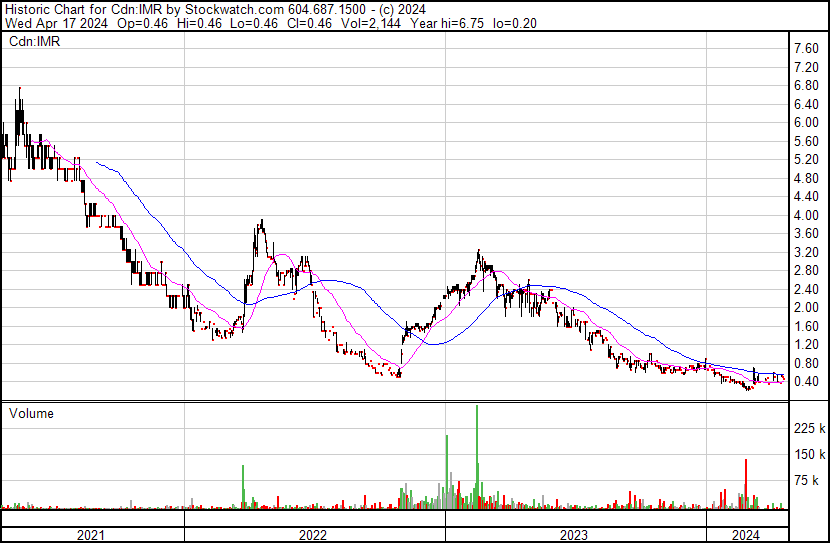The width and height of the screenshot is (830, 543).
Task: Click the 0.80 price axis label
Action: click(x=806, y=363)
